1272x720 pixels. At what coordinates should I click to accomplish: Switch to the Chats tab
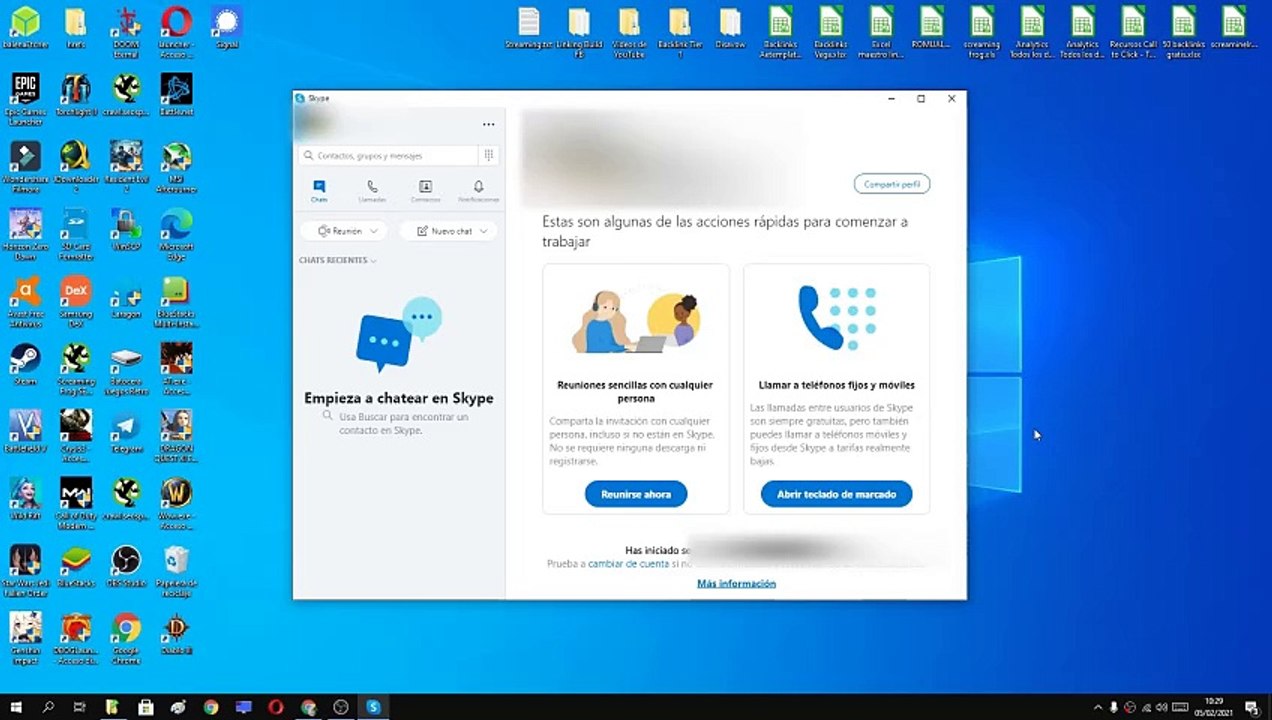point(319,191)
